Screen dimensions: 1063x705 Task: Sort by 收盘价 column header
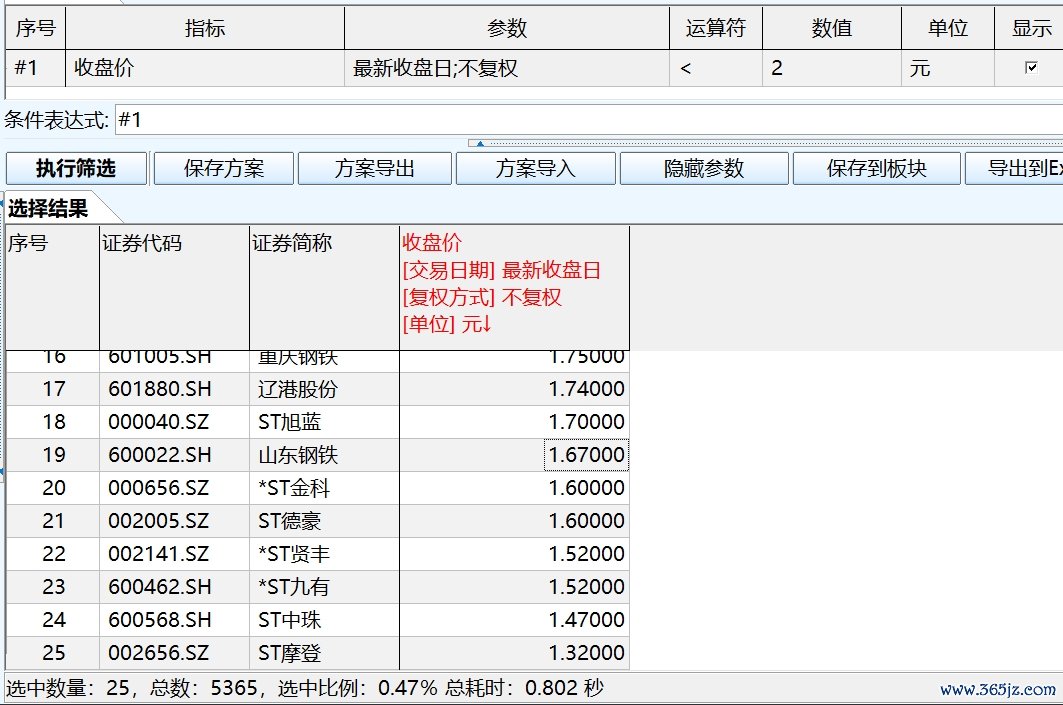pyautogui.click(x=514, y=285)
